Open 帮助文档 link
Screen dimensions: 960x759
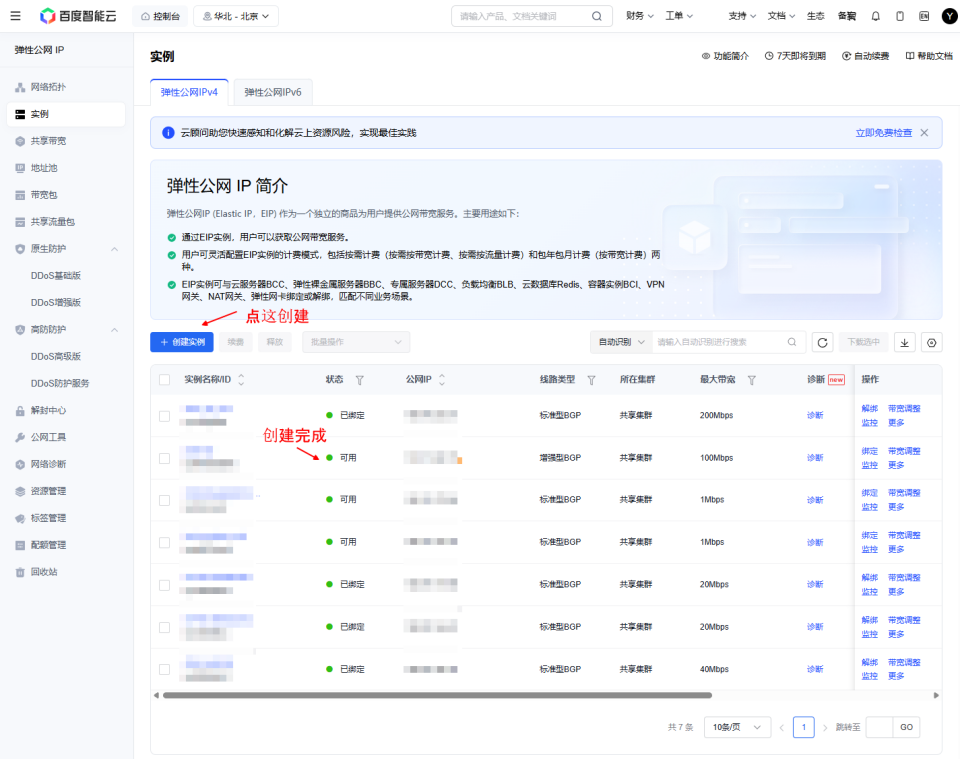929,56
